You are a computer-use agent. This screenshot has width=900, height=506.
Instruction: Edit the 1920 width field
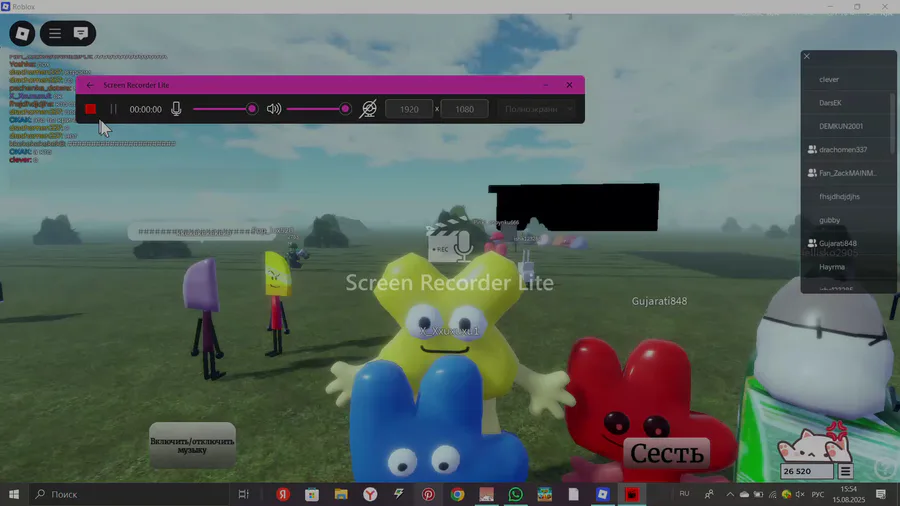point(409,109)
